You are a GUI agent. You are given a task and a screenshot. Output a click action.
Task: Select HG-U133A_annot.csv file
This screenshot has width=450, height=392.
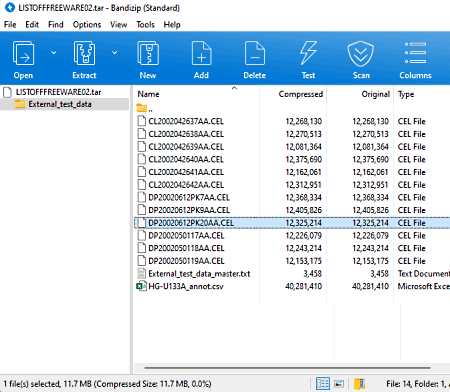tap(186, 286)
